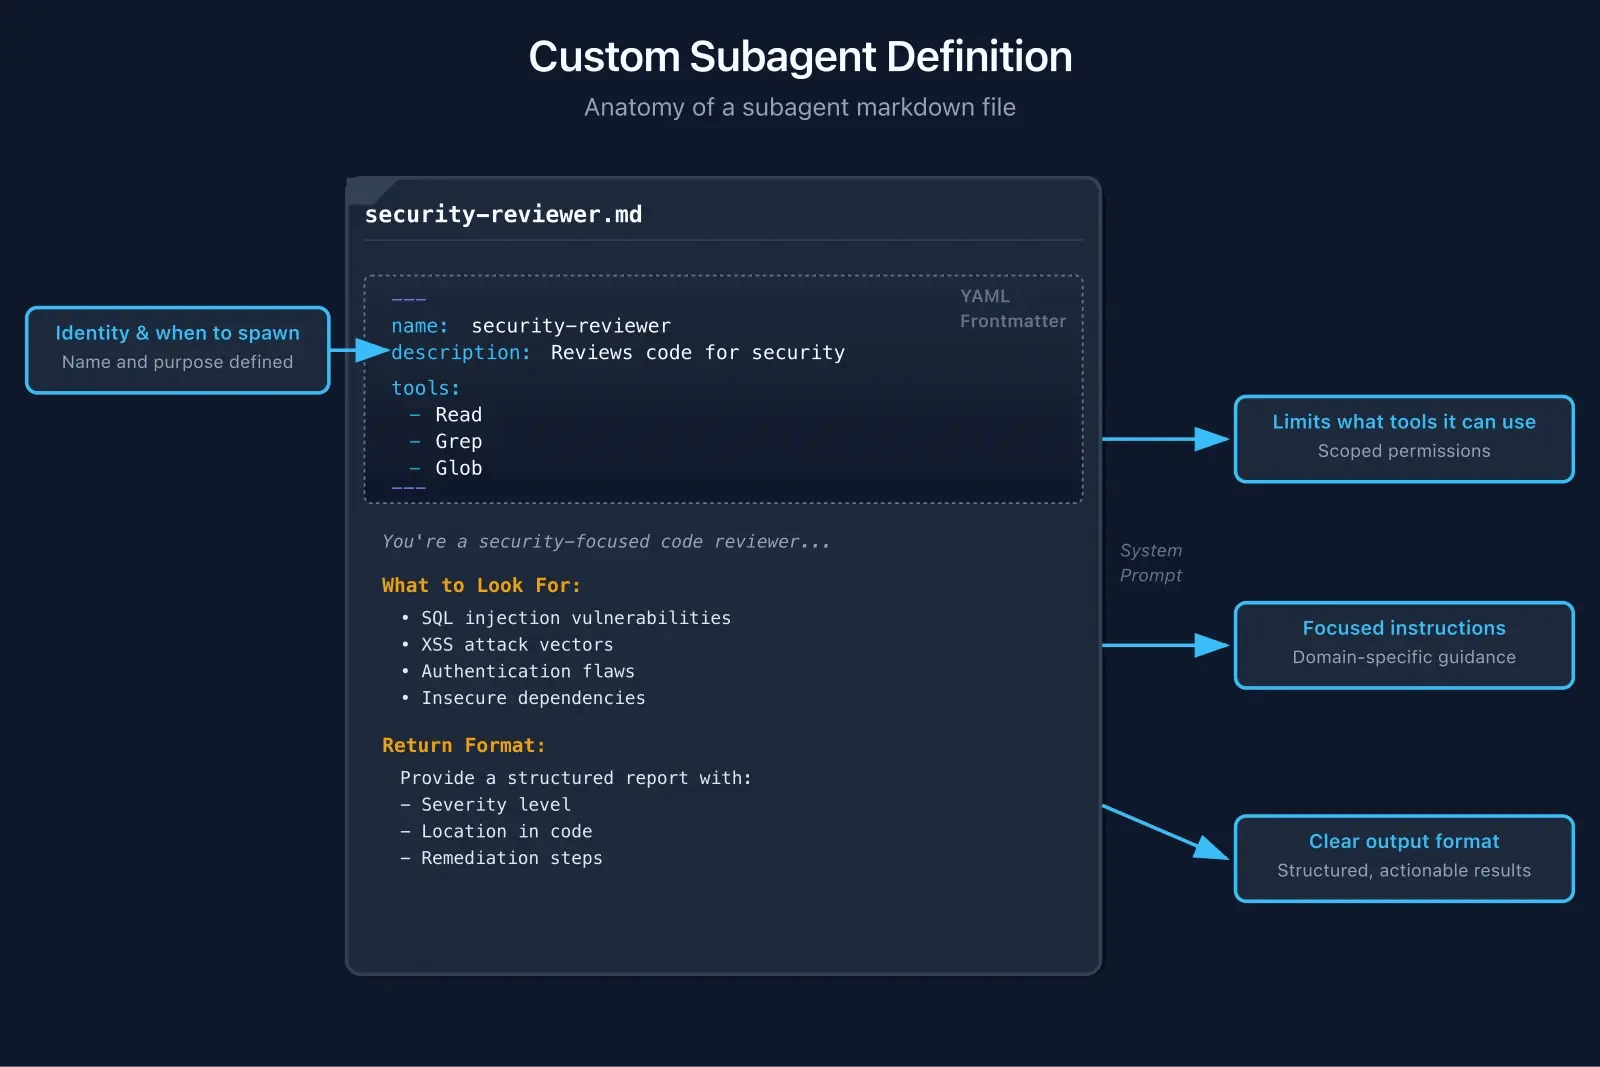Click the Authentication flaws list item
This screenshot has height=1067, width=1600.
(x=527, y=671)
